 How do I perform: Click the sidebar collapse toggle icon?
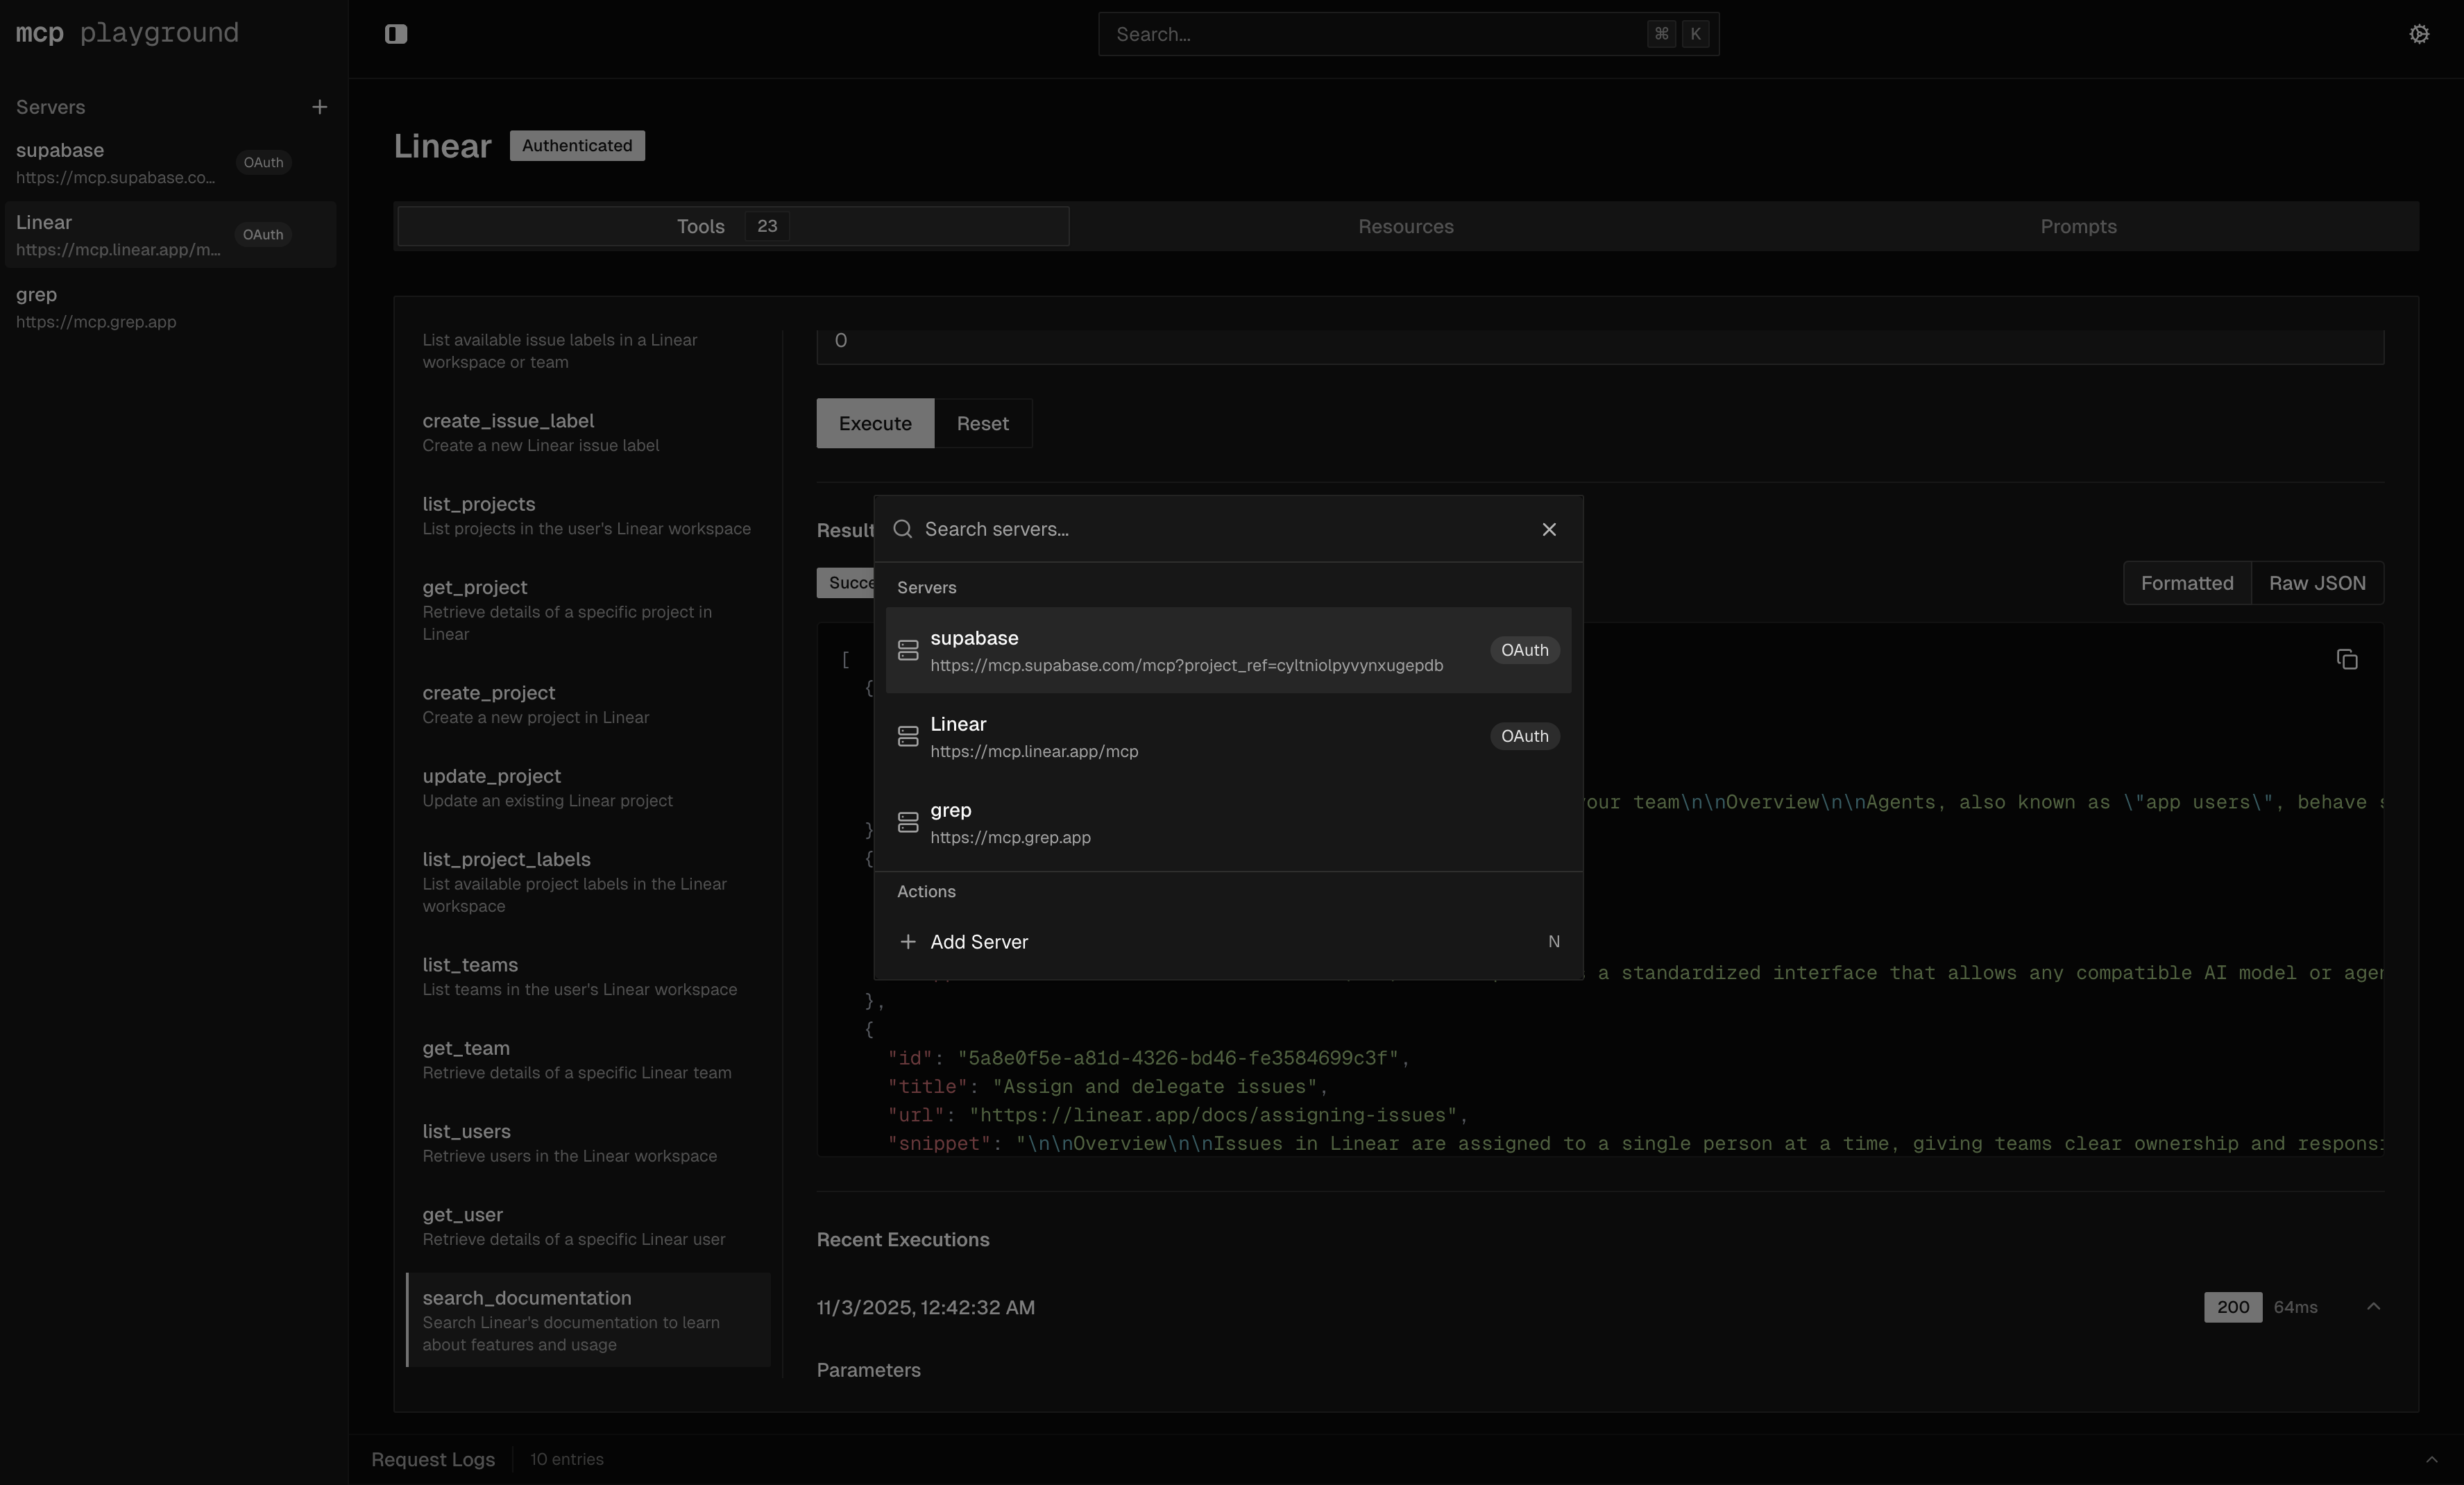pyautogui.click(x=396, y=34)
